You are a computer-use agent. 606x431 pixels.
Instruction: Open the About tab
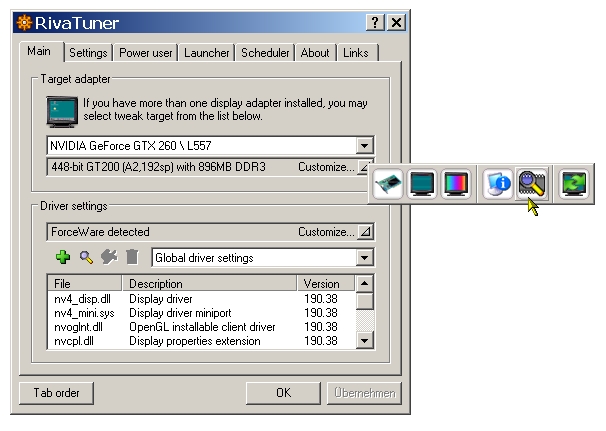(x=315, y=53)
